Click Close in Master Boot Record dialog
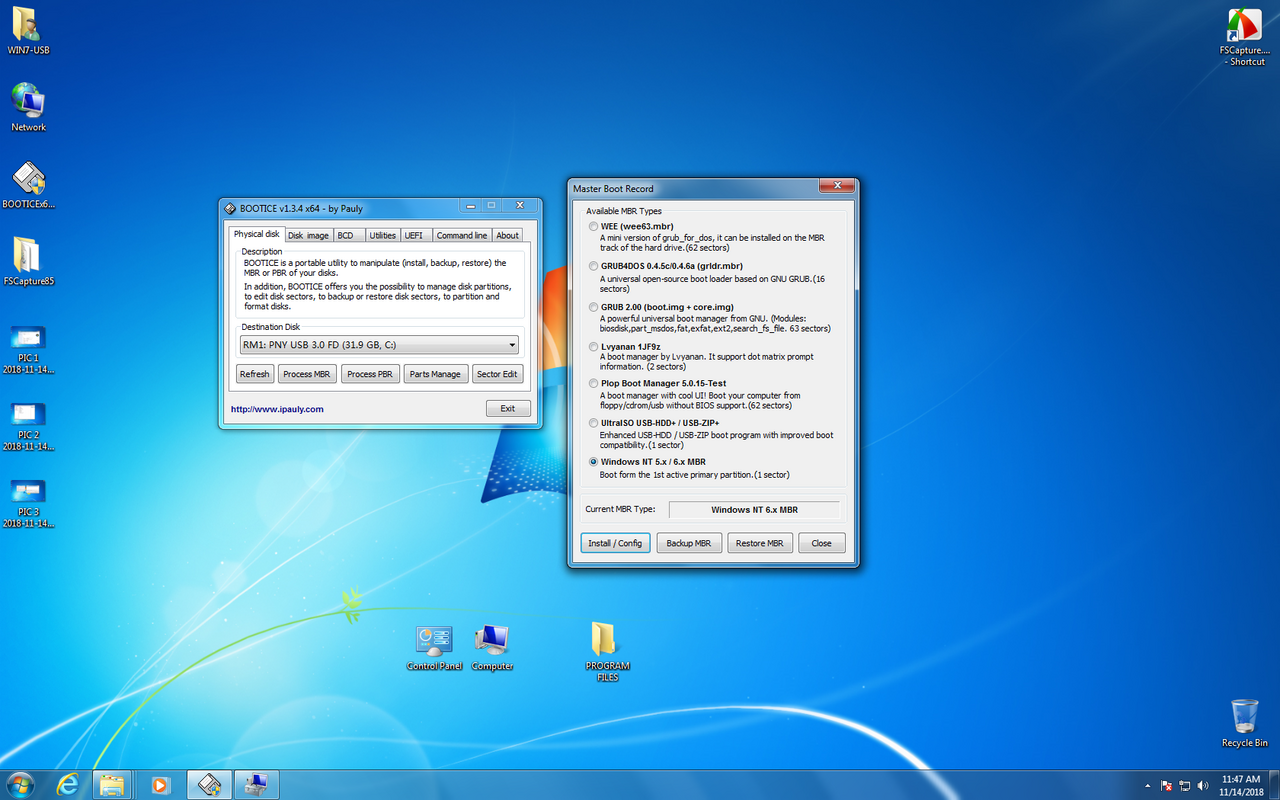Image resolution: width=1280 pixels, height=800 pixels. pos(821,543)
